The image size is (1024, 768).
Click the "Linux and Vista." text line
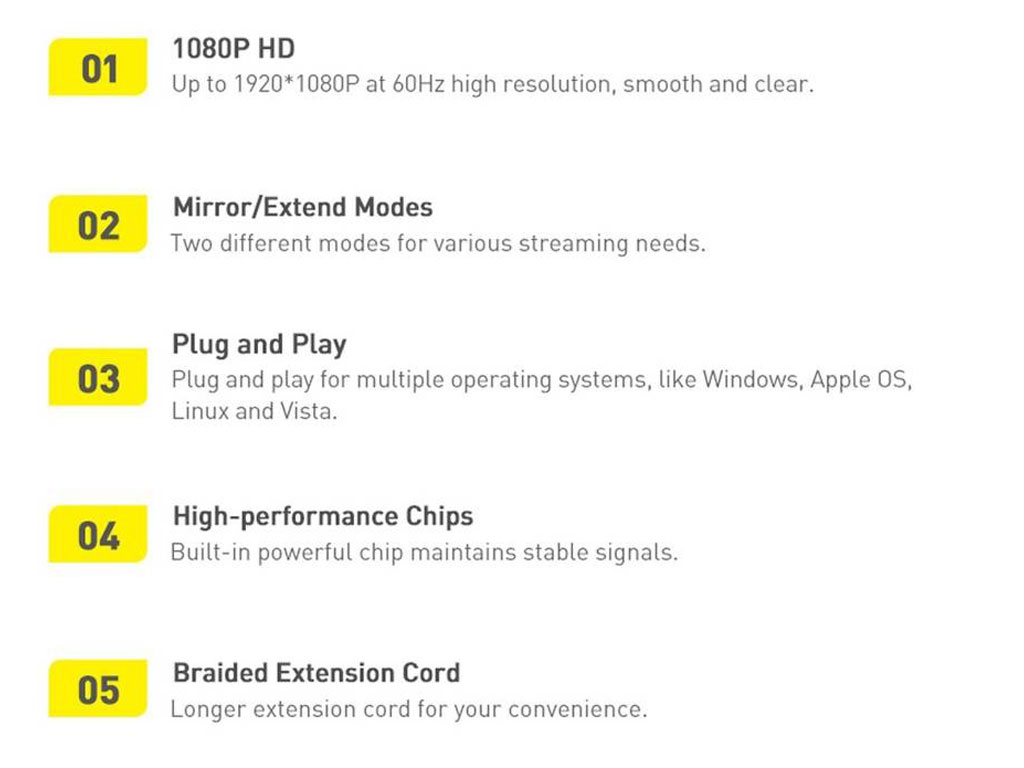point(254,411)
